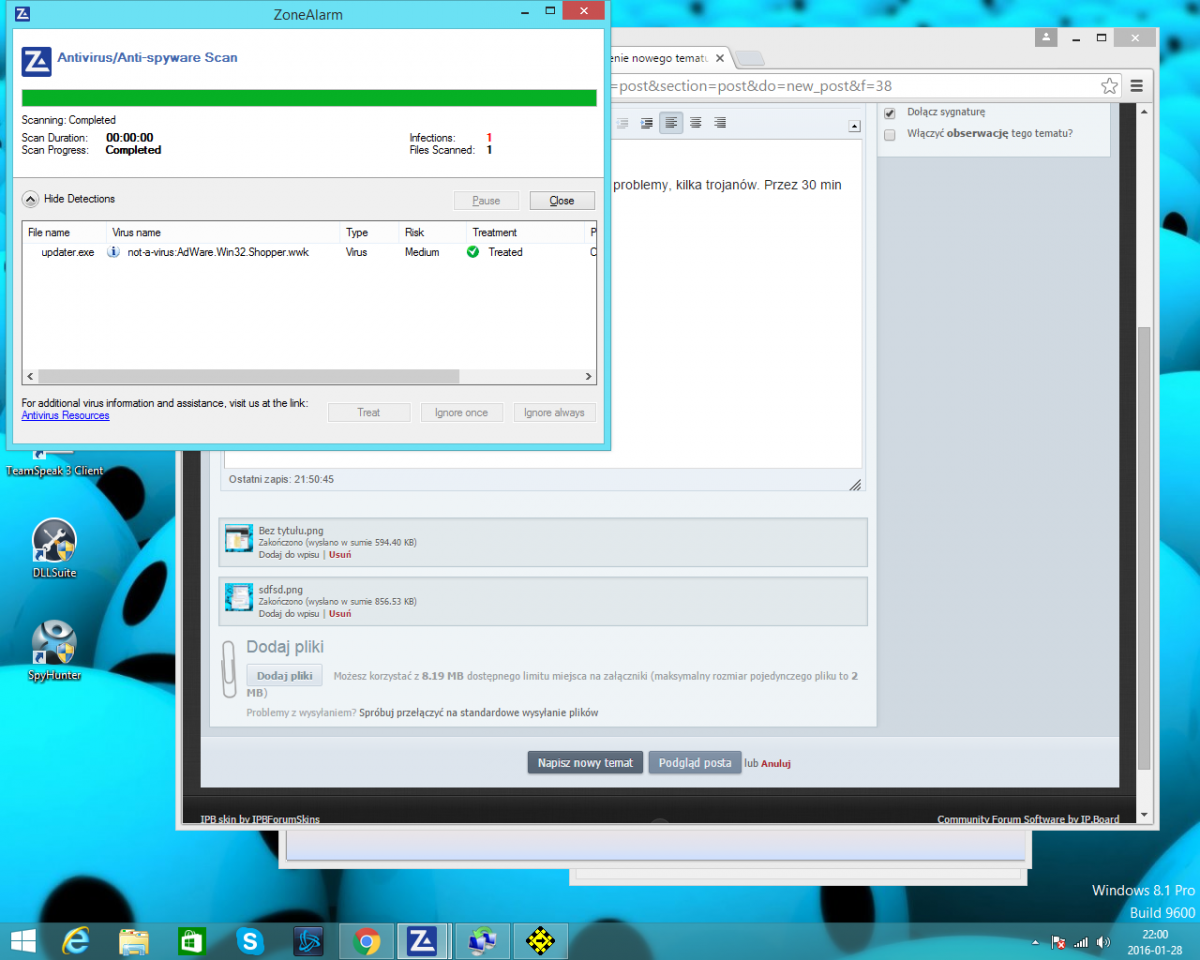Click the Bez tytułu.png attachment thumbnail

(x=239, y=541)
